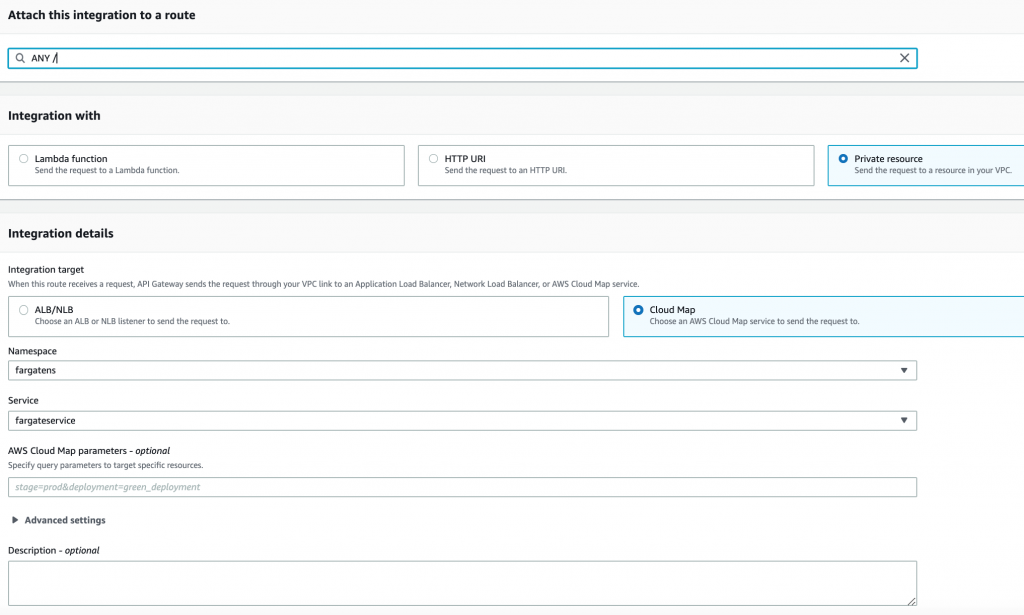Click the Advanced settings disclosure triangle

(x=14, y=520)
